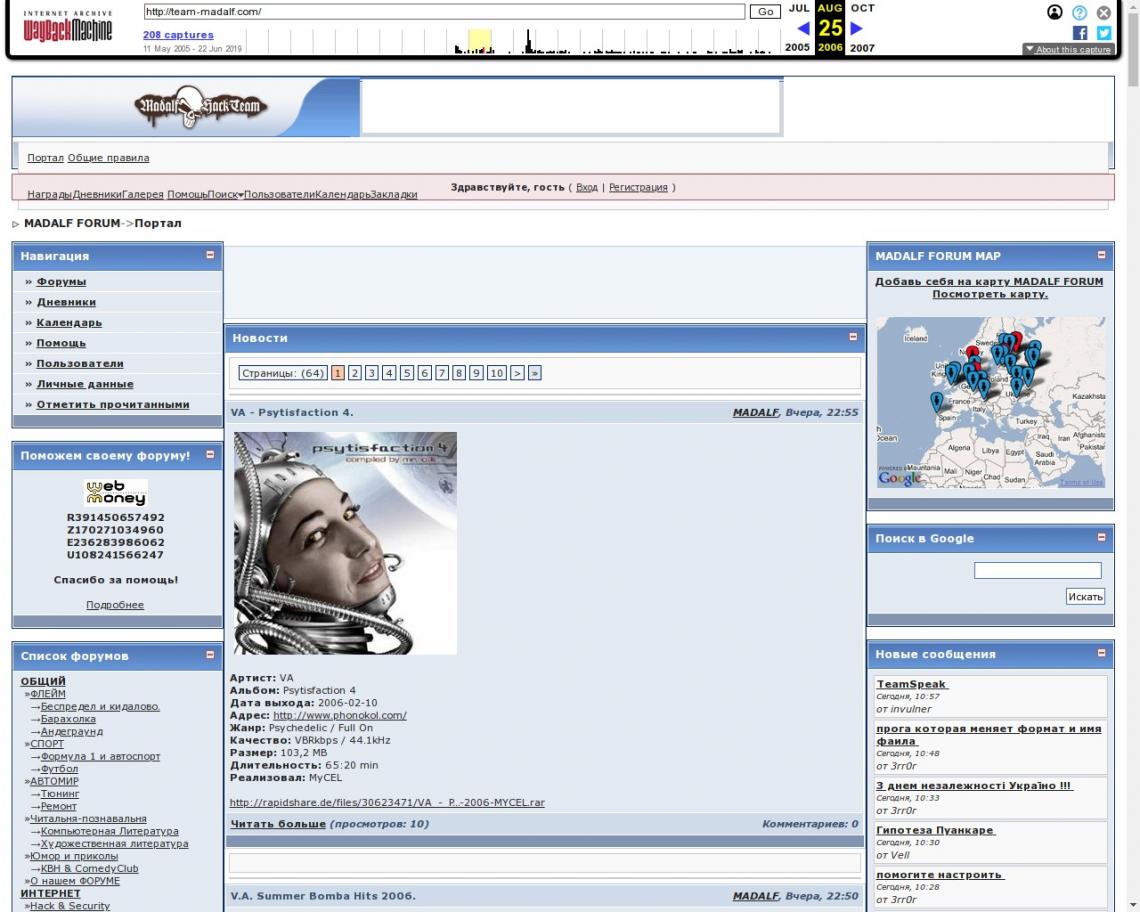1140x912 pixels.
Task: Click Посмотреть карту link
Action: pos(990,294)
